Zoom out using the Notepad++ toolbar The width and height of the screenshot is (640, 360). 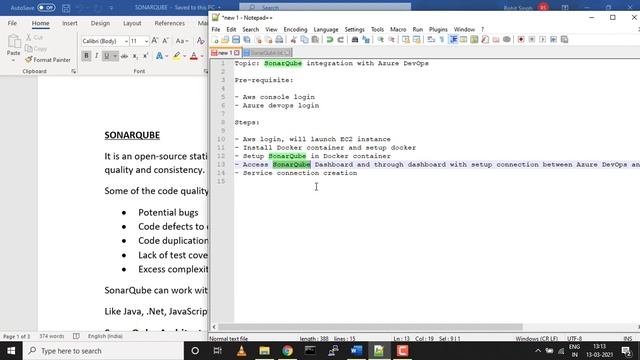[391, 40]
